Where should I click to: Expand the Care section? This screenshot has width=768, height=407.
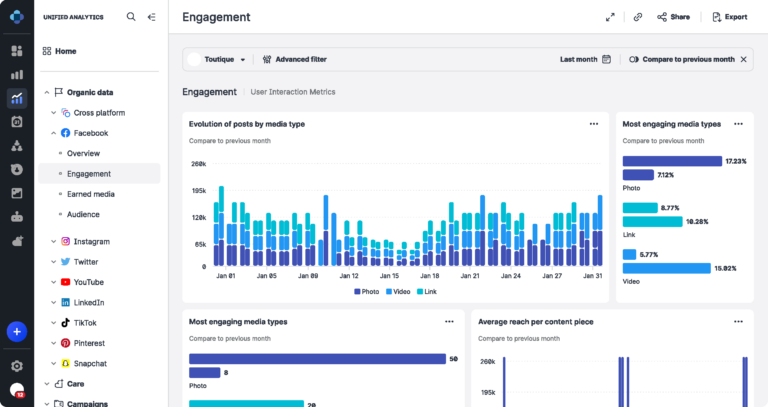point(47,384)
